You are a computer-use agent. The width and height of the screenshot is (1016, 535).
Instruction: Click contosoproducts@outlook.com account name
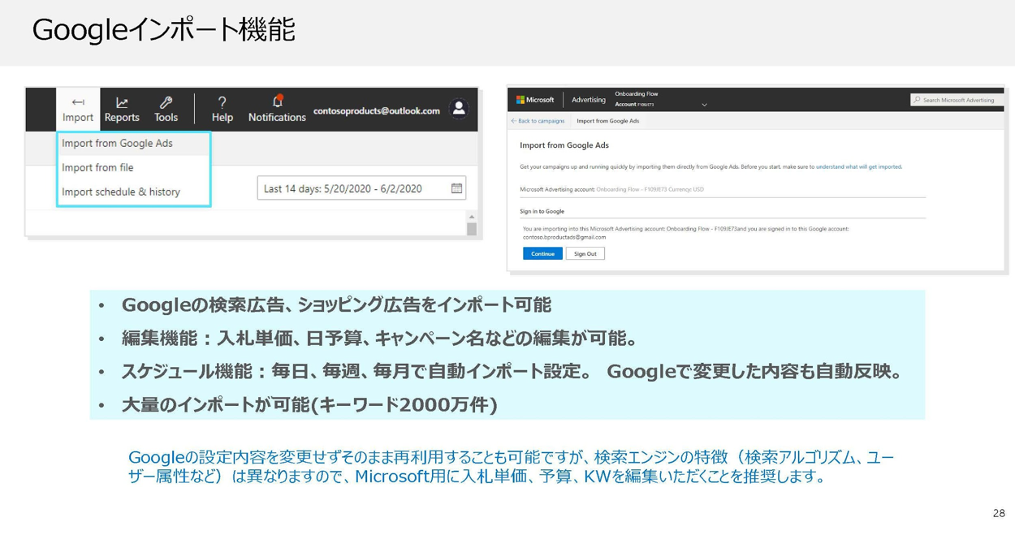click(376, 111)
